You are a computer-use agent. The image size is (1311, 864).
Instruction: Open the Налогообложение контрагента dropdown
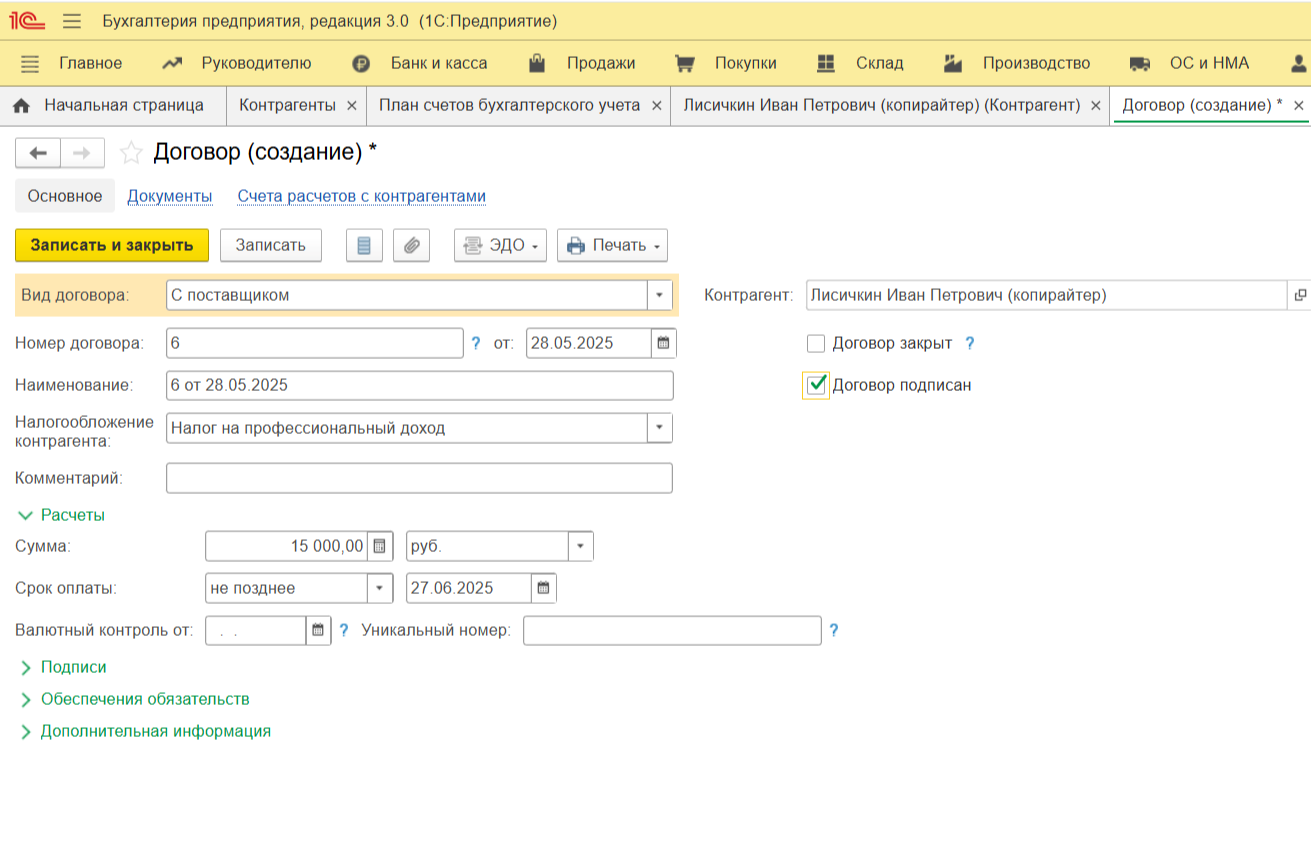[x=660, y=428]
